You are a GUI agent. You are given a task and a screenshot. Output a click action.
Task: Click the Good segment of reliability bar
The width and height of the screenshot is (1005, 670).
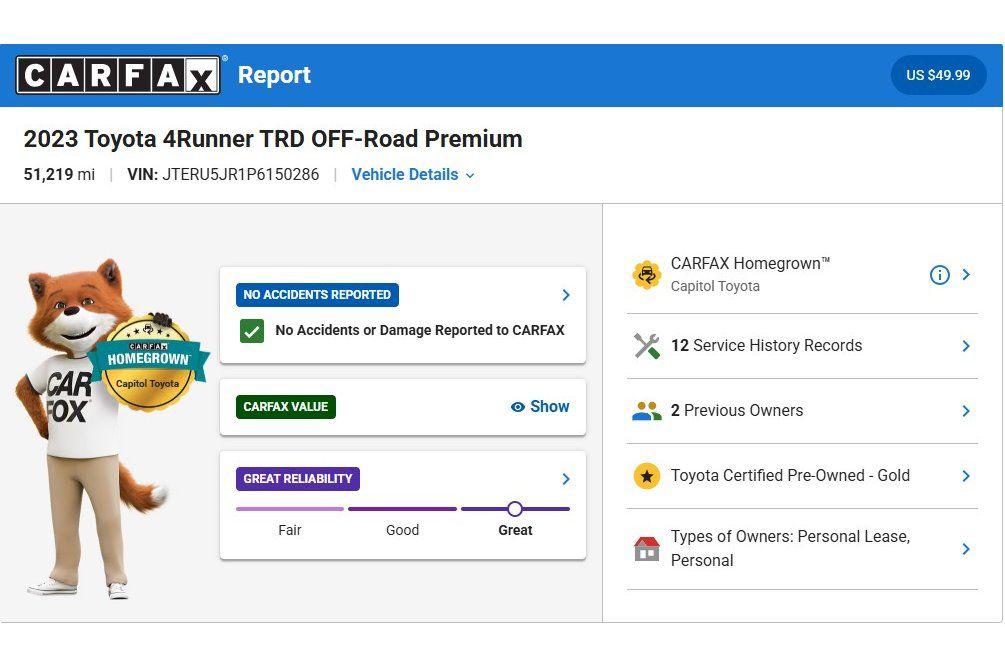pos(403,509)
